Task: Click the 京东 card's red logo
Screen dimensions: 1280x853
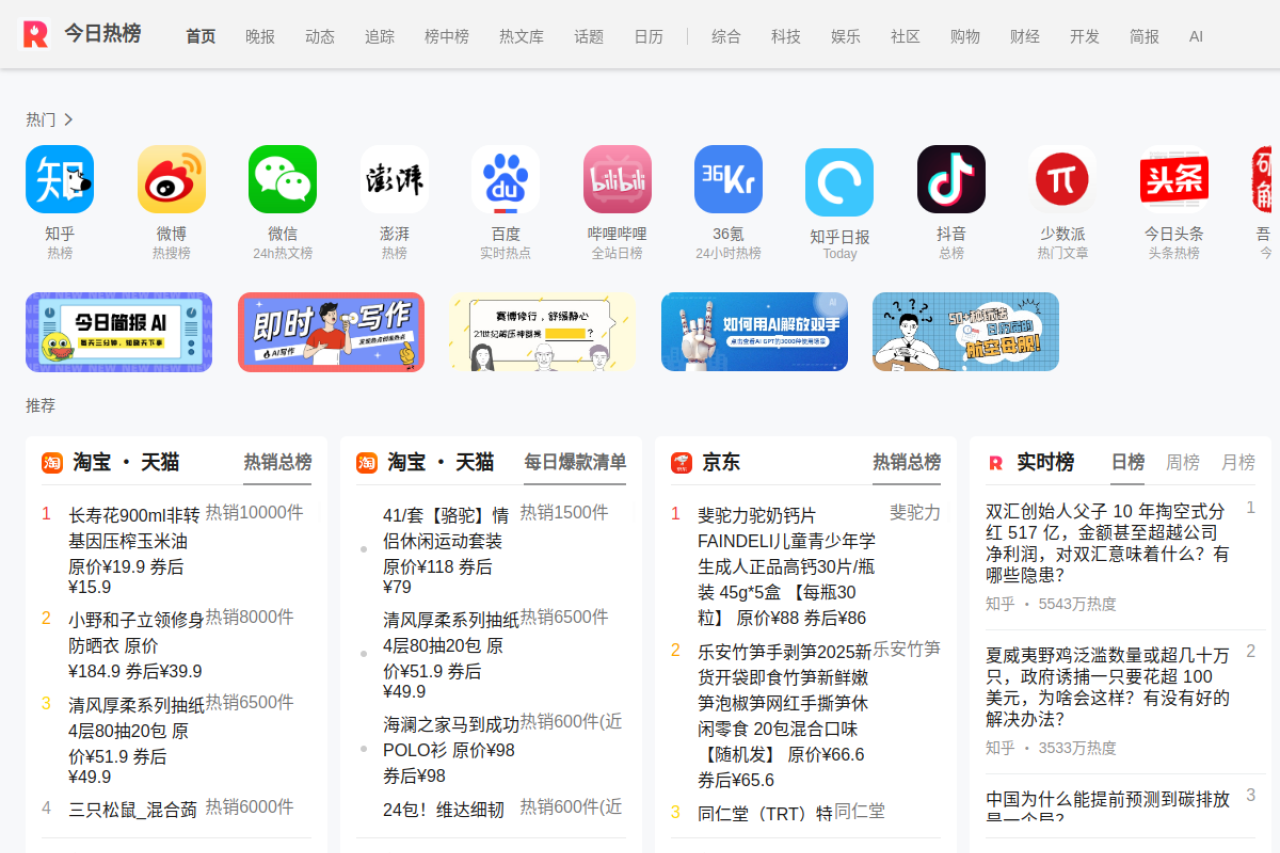Action: point(682,463)
